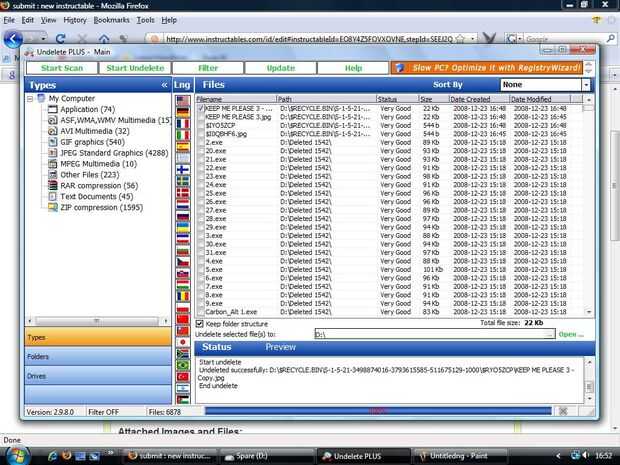620x465 pixels.
Task: Launch Internet Explorer from quick launch
Action: coord(52,456)
